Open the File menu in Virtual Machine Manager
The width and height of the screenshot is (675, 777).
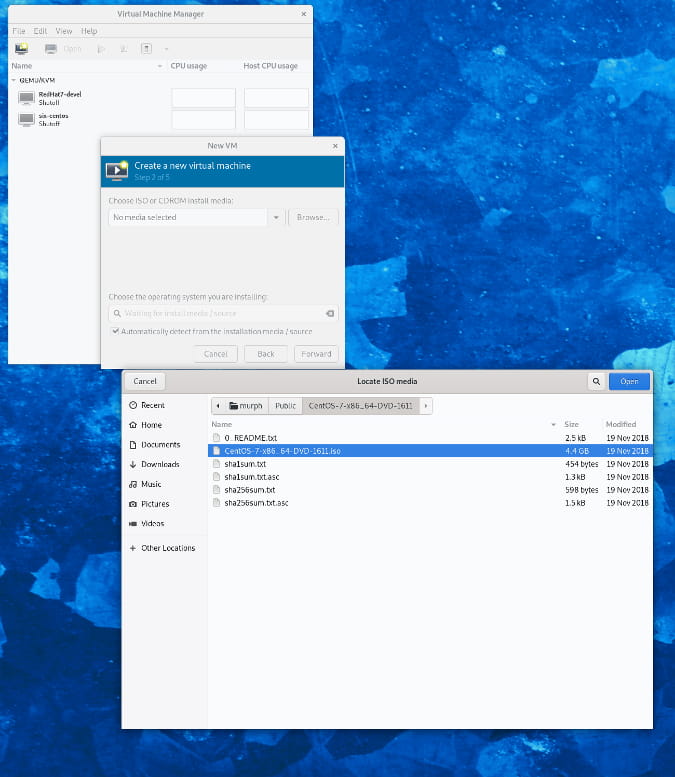point(18,31)
